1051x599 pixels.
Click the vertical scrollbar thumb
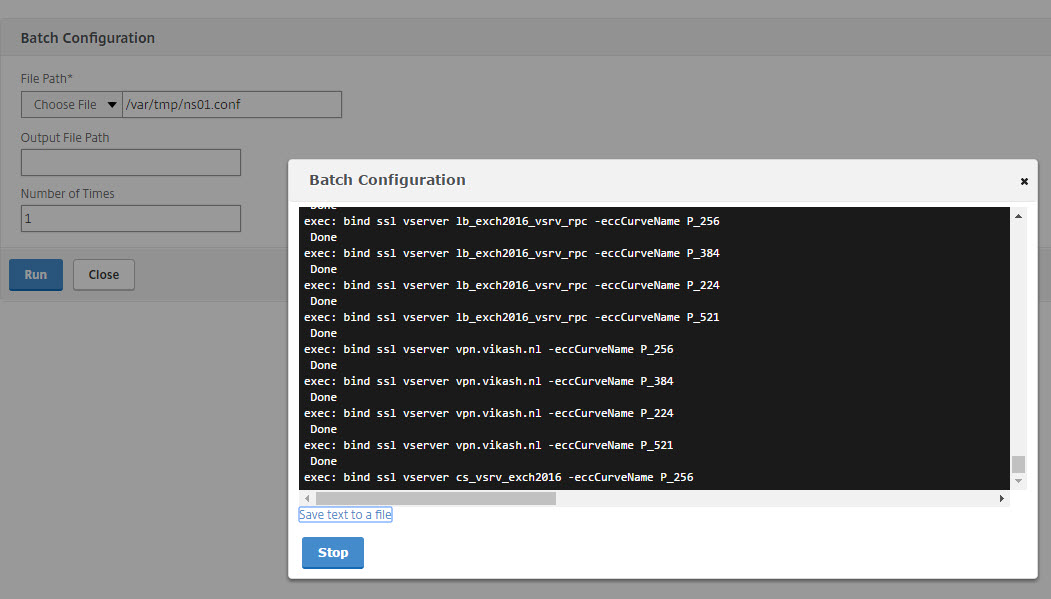1018,464
